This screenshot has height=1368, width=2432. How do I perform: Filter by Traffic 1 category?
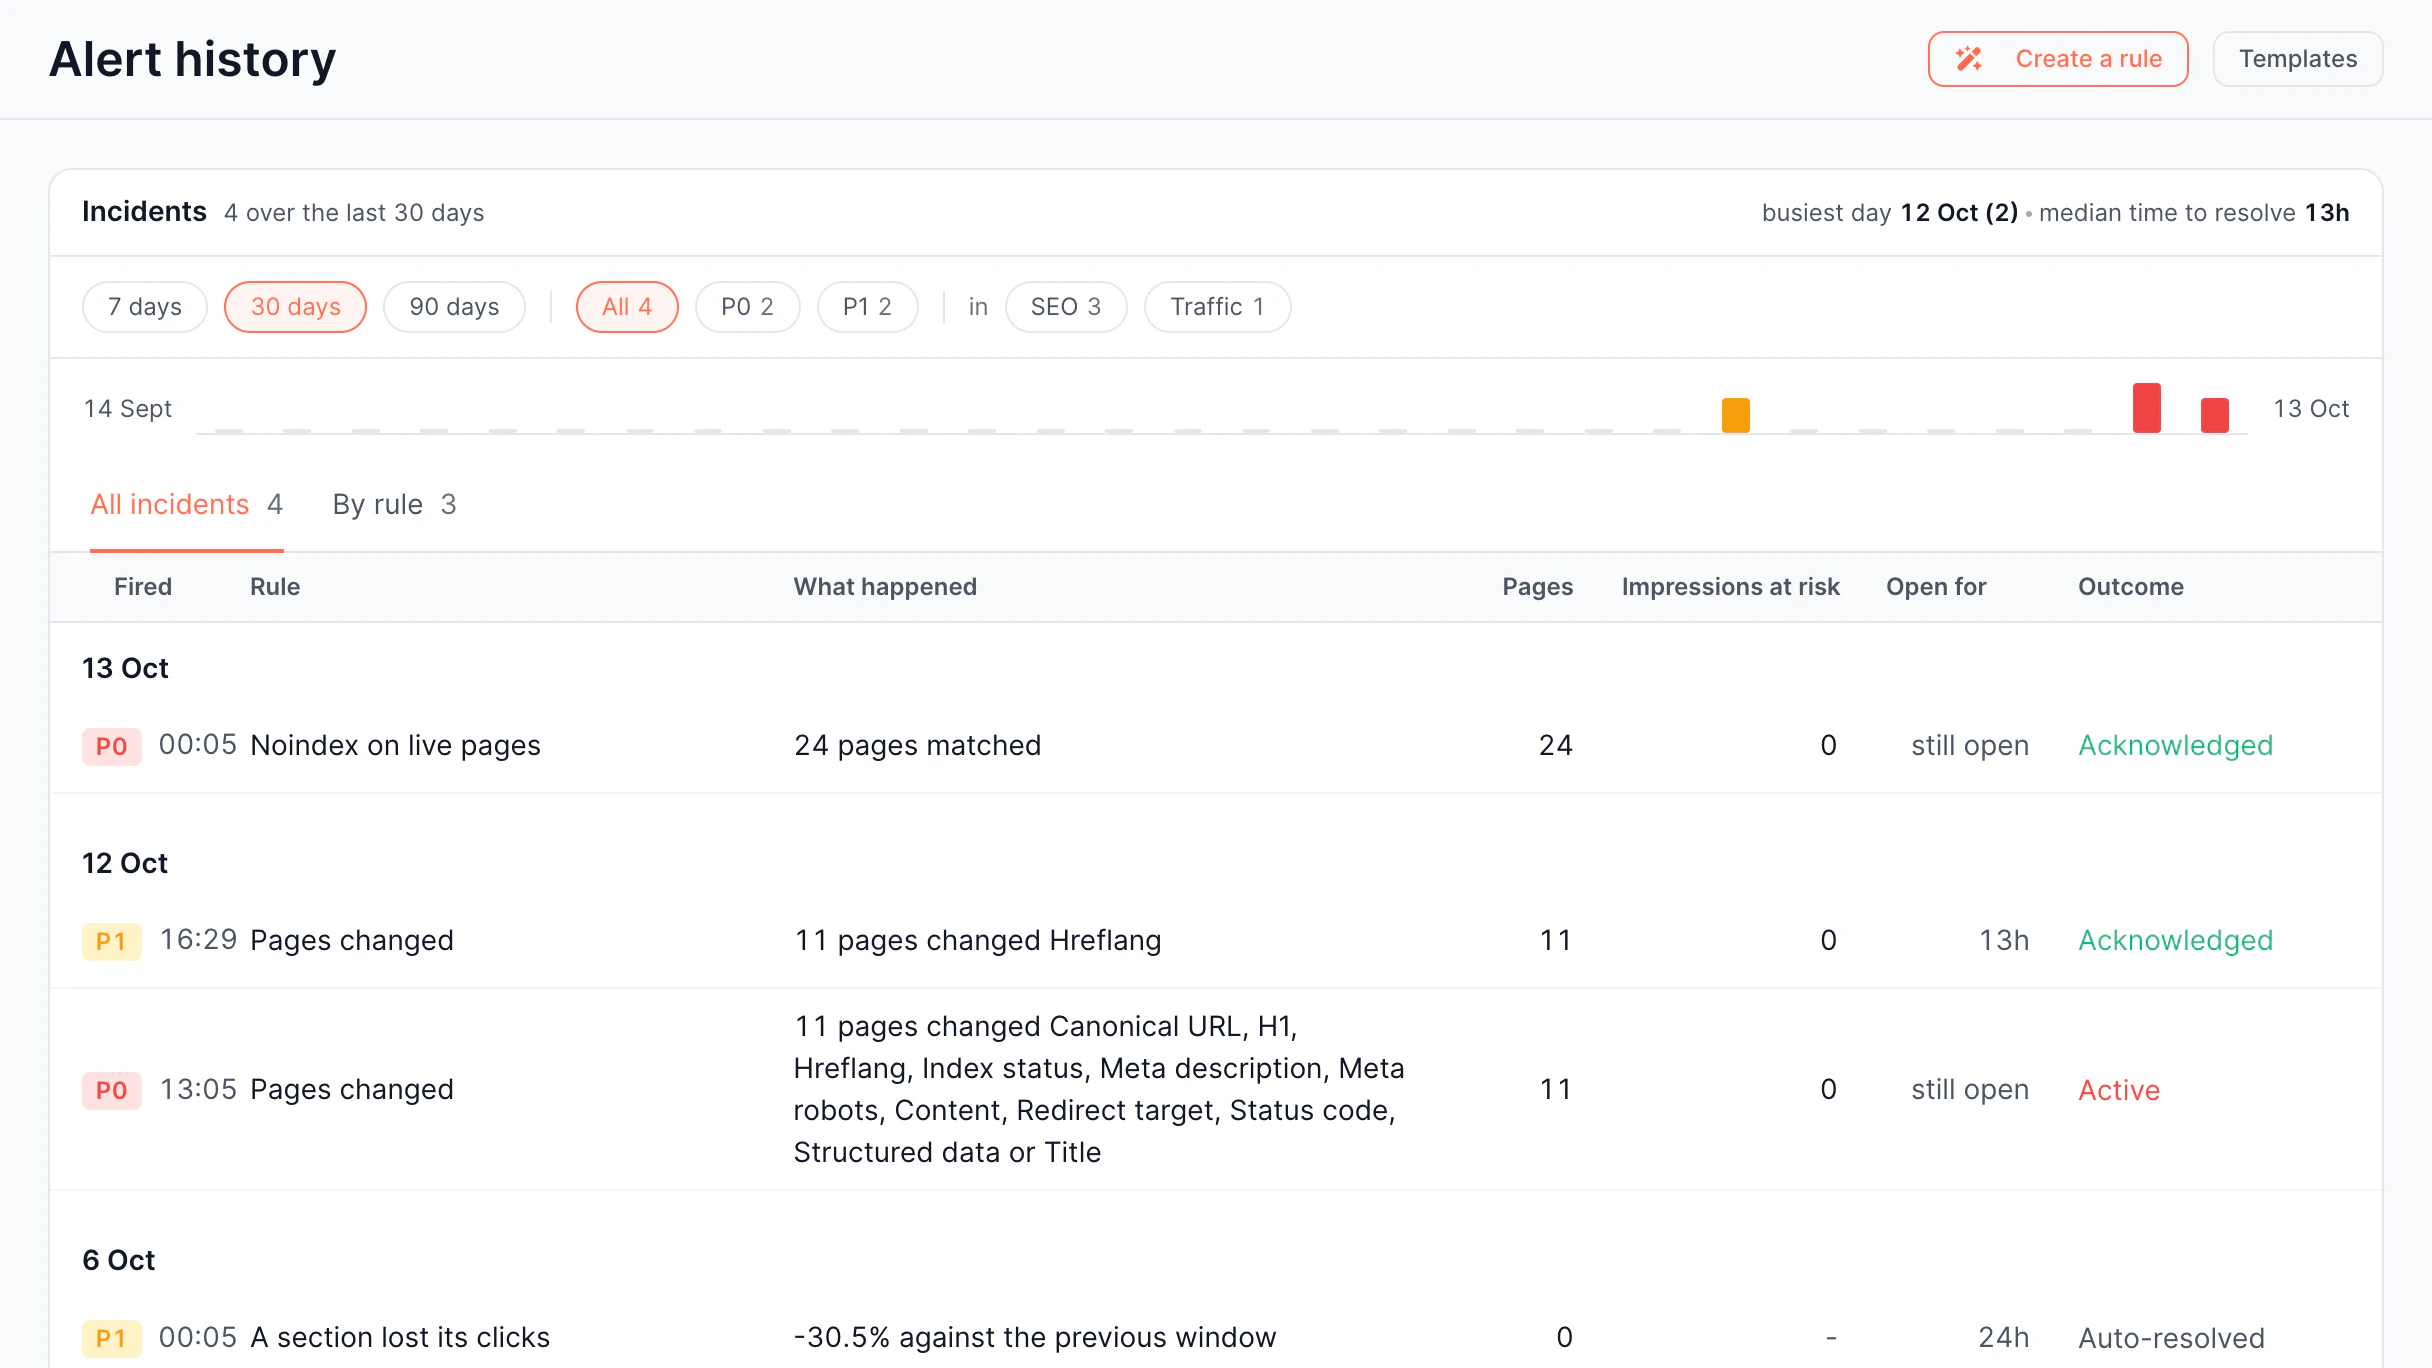(x=1218, y=307)
